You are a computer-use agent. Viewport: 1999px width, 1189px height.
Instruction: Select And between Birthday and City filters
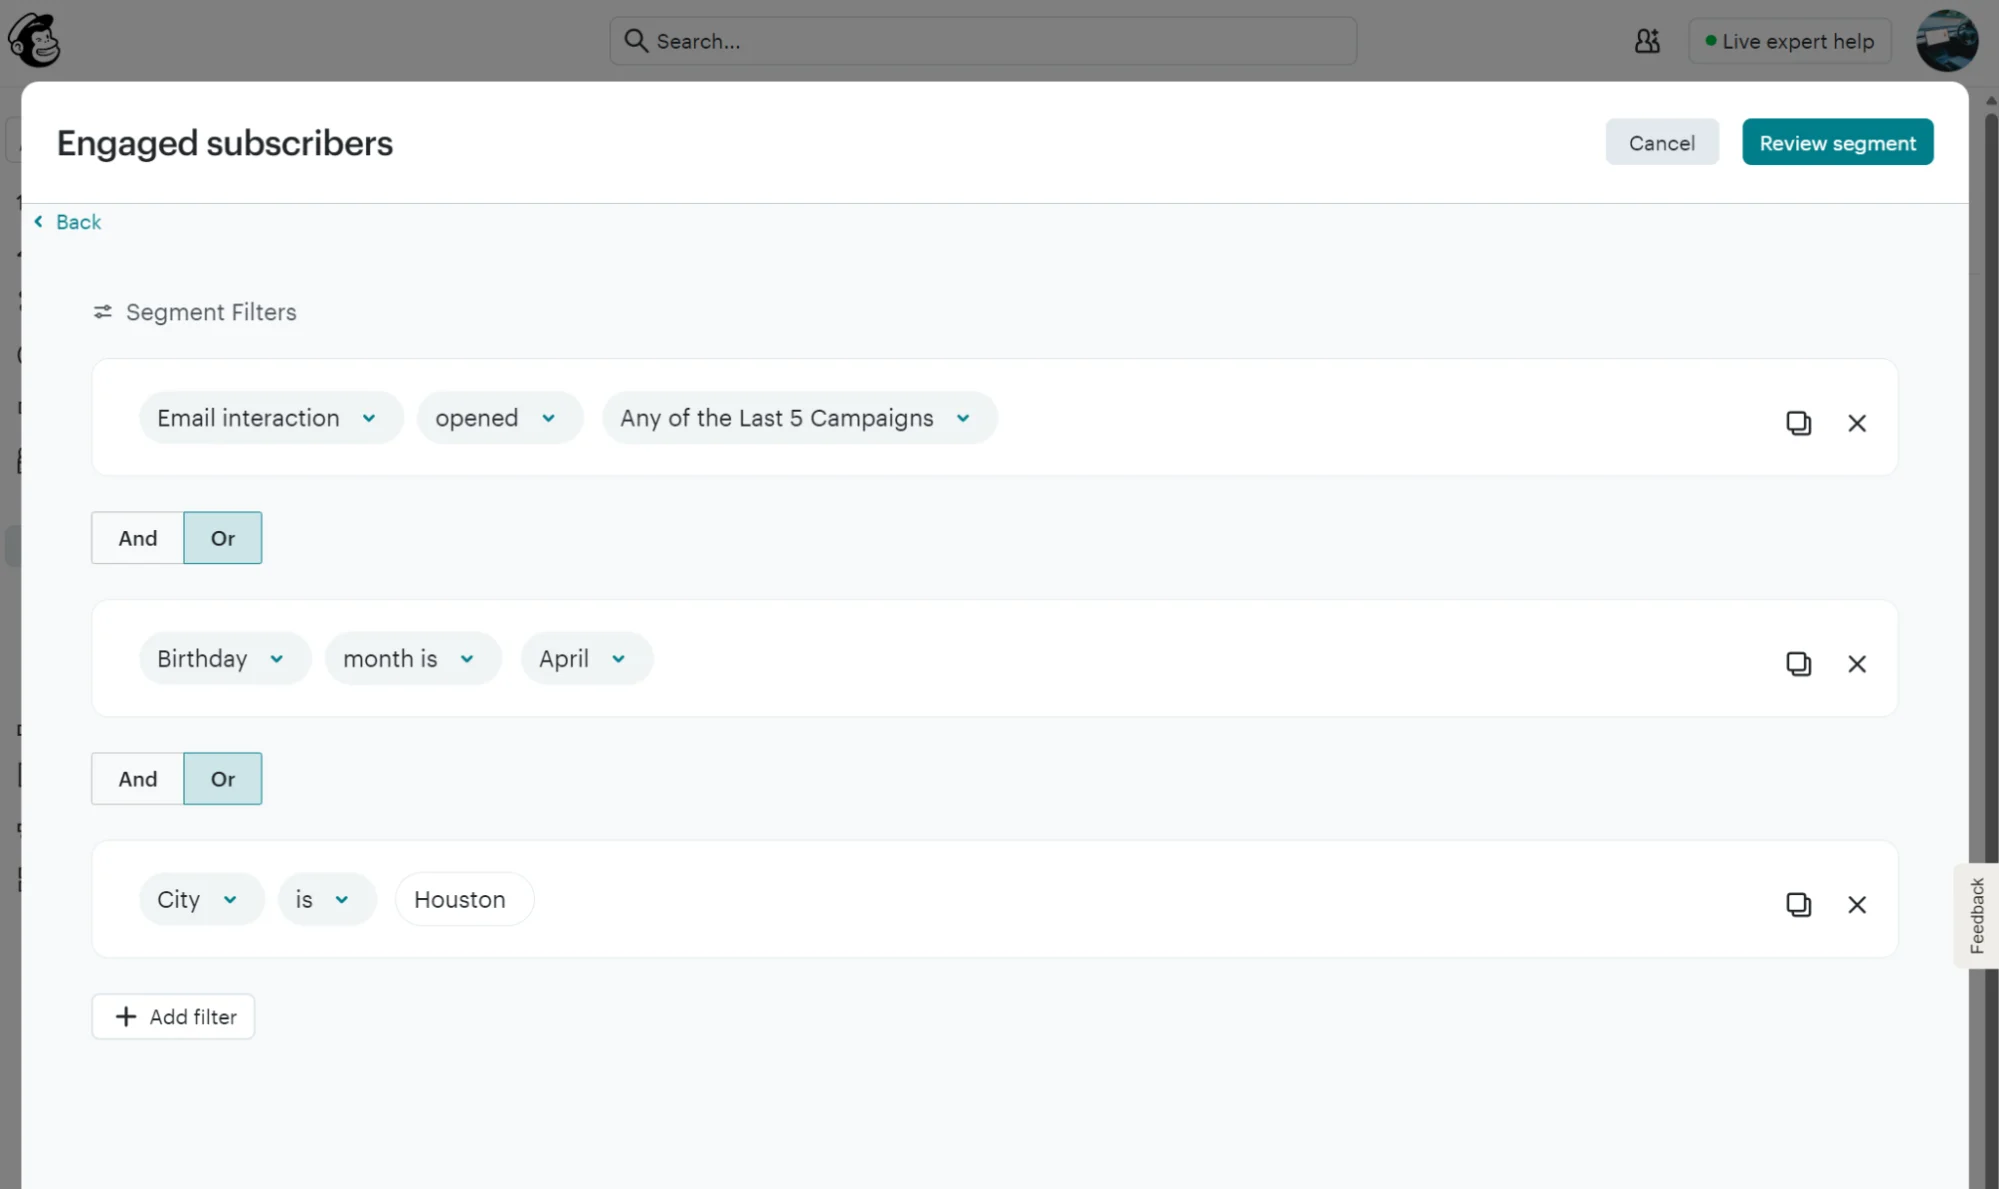(x=138, y=779)
